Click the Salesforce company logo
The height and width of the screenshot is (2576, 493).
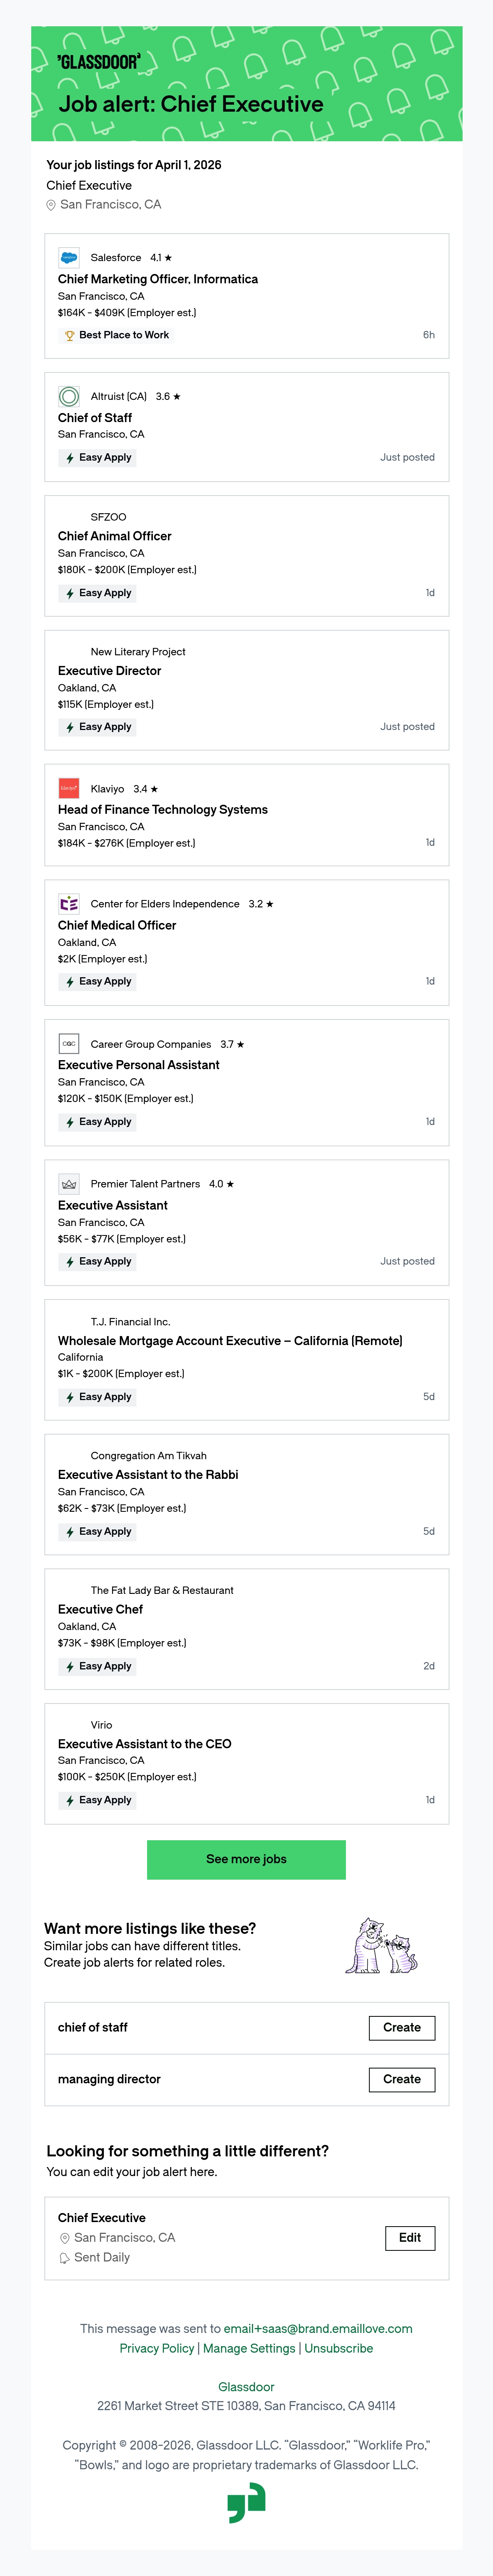[x=69, y=257]
